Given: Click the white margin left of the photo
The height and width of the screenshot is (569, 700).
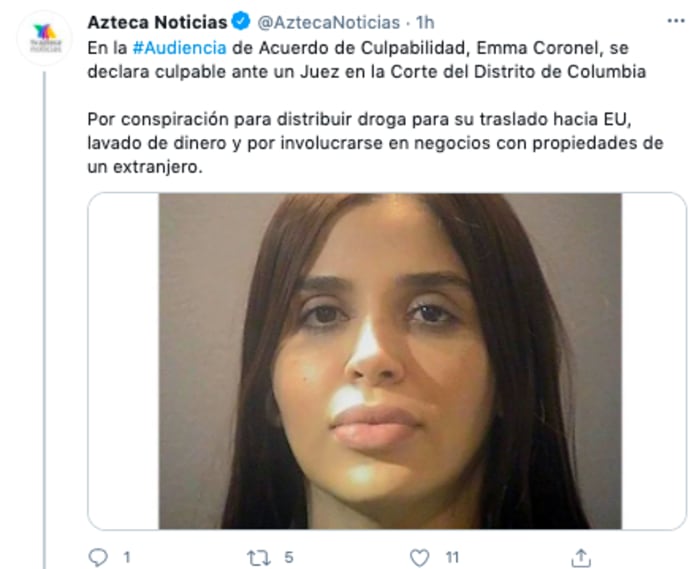Looking at the screenshot, I should [124, 361].
